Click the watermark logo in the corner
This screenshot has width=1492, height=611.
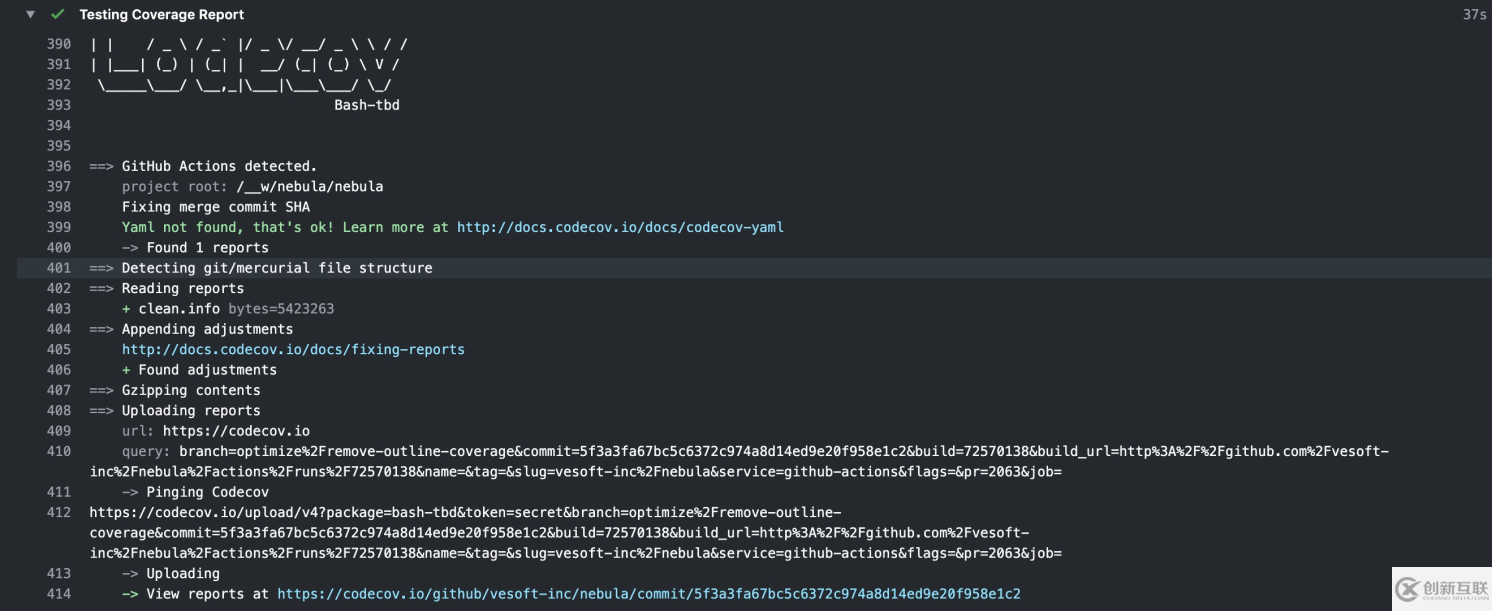coord(1439,589)
